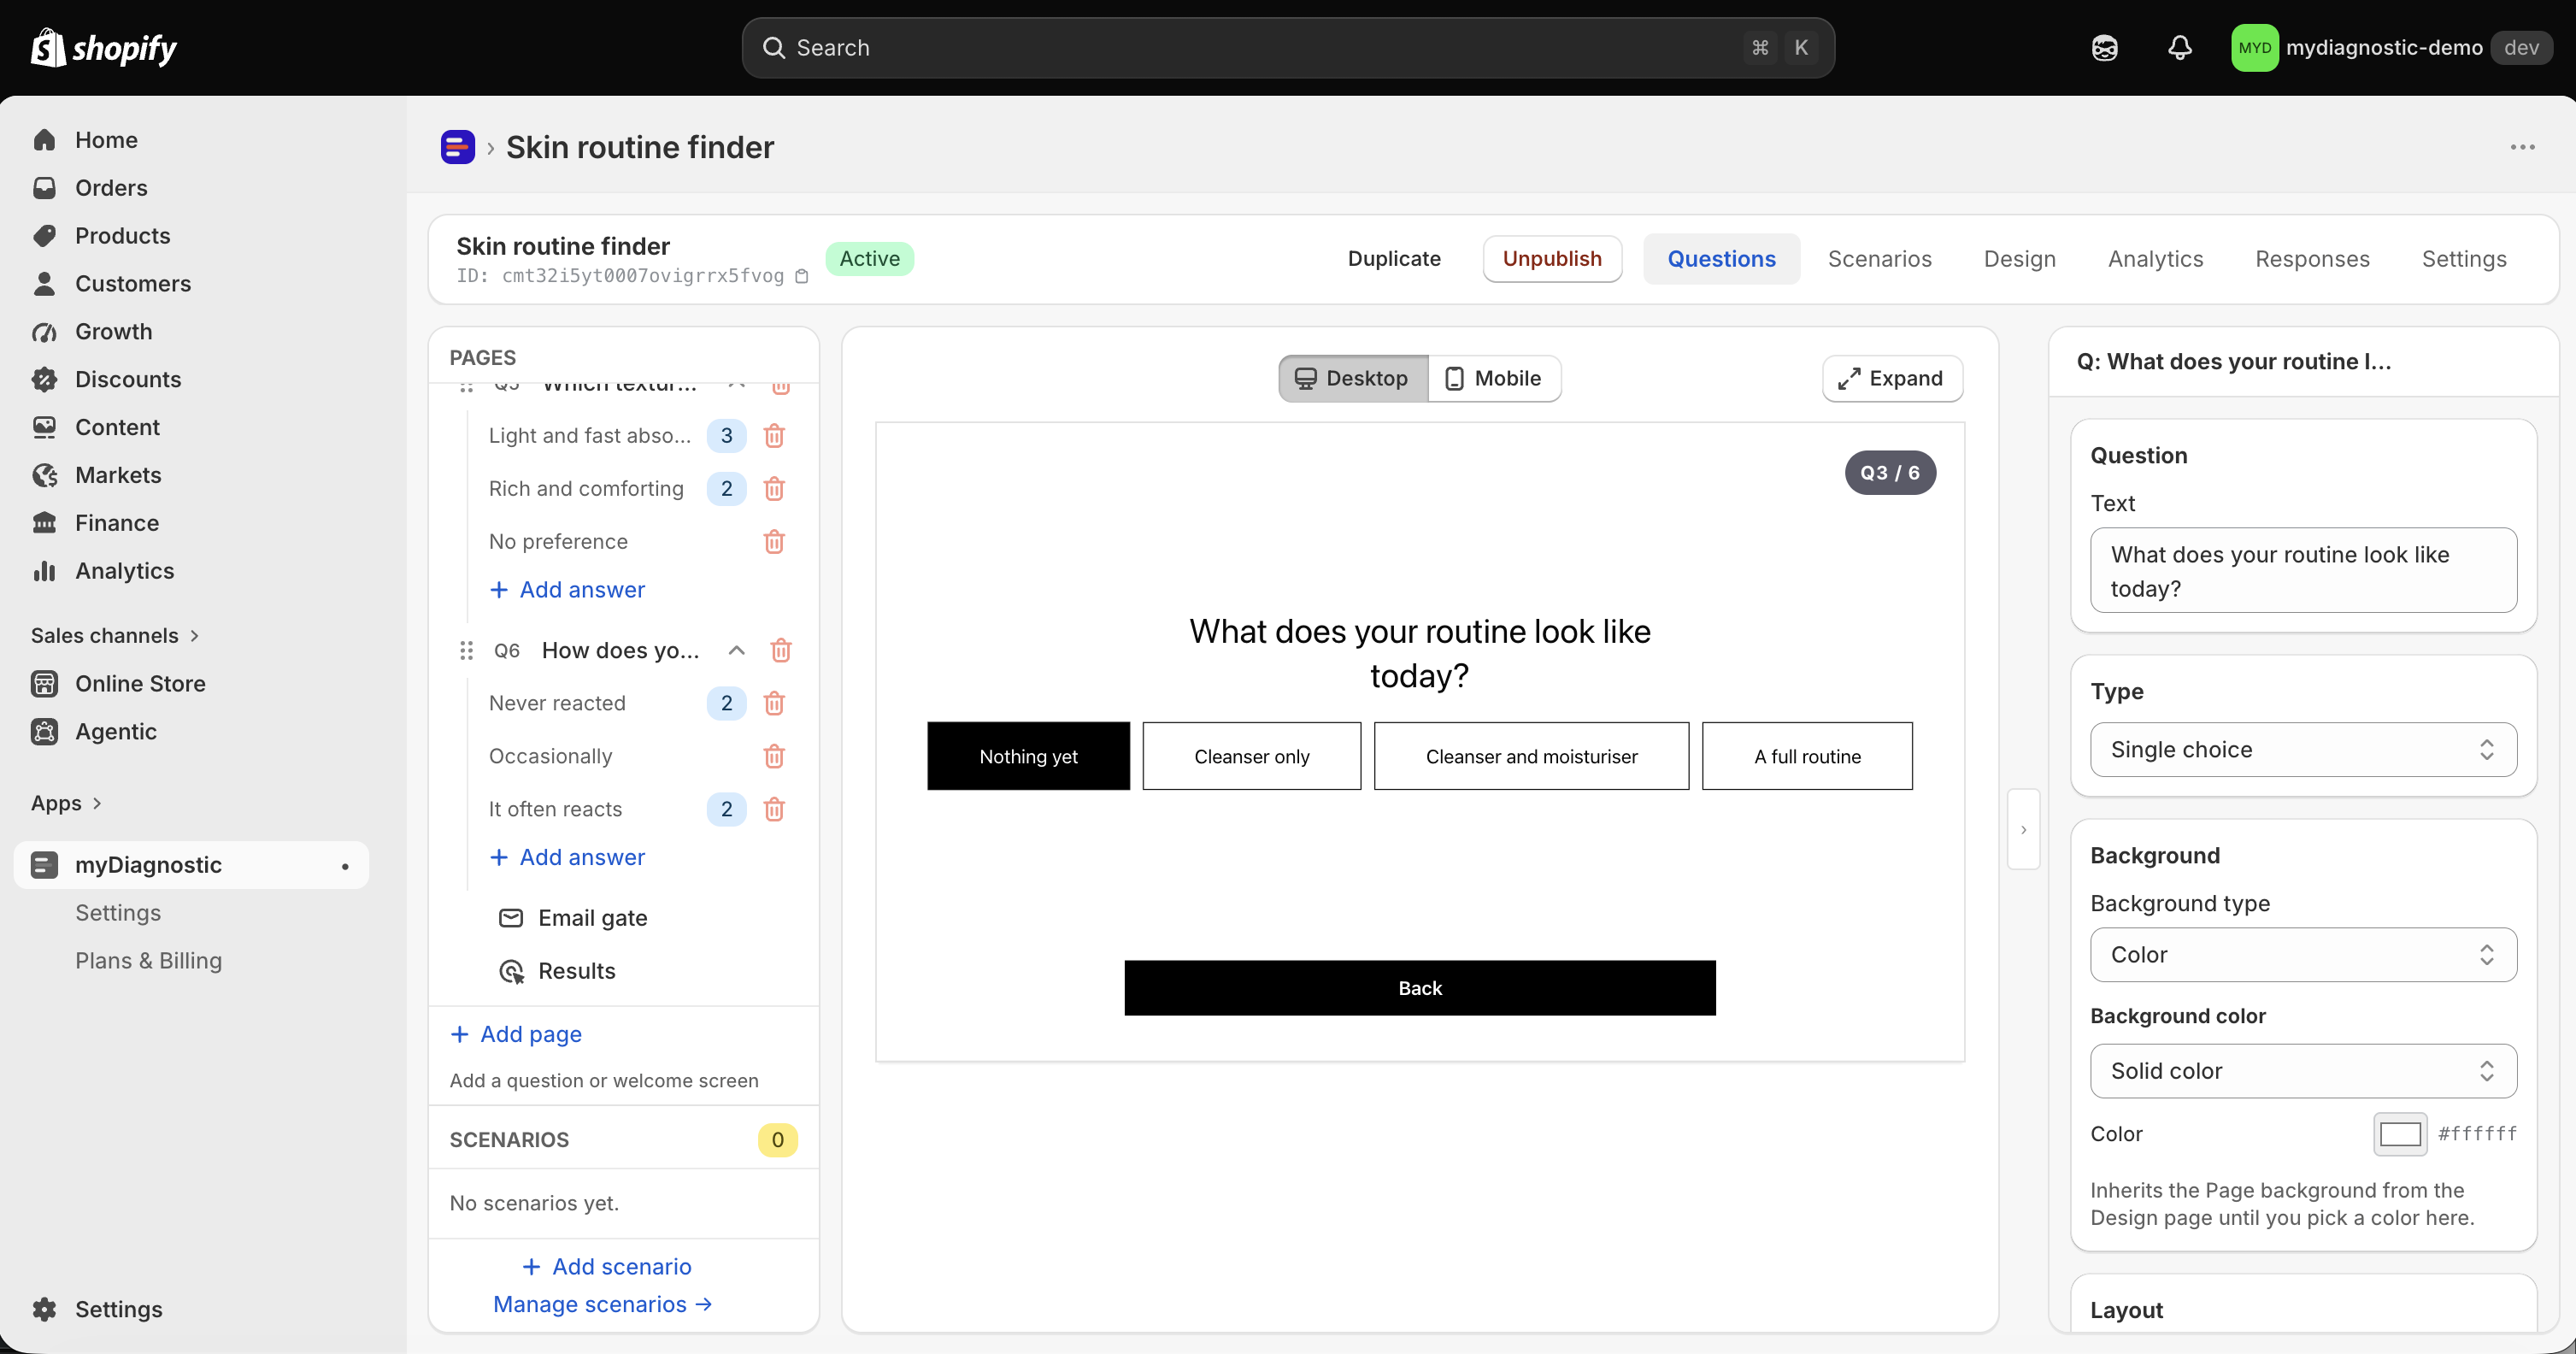Viewport: 2576px width, 1354px height.
Task: Switch to the Scenarios tab
Action: [1879, 259]
